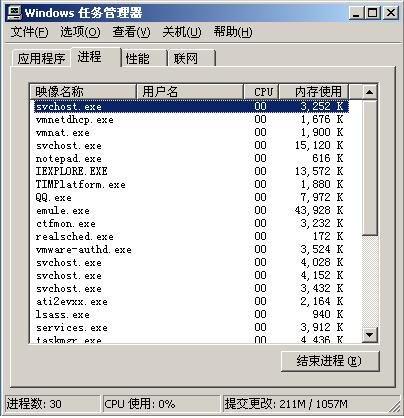This screenshot has width=404, height=418.
Task: Minimize the Task Manager window
Action: click(356, 13)
